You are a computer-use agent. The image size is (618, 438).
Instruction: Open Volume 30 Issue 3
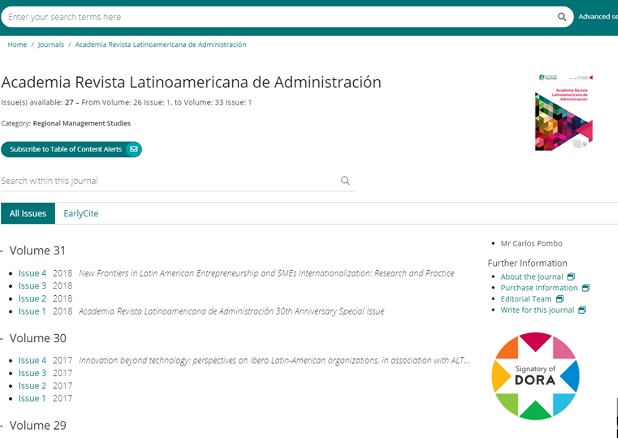(x=32, y=373)
